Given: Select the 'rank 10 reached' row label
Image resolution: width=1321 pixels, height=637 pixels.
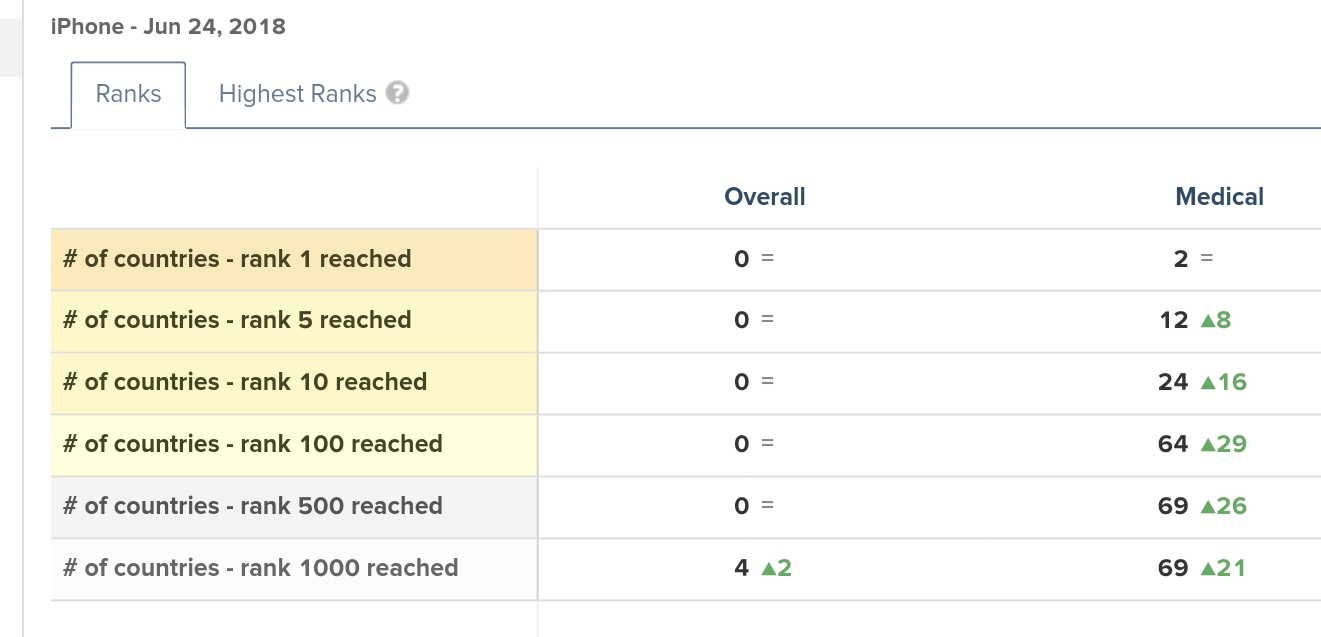Looking at the screenshot, I should (245, 383).
